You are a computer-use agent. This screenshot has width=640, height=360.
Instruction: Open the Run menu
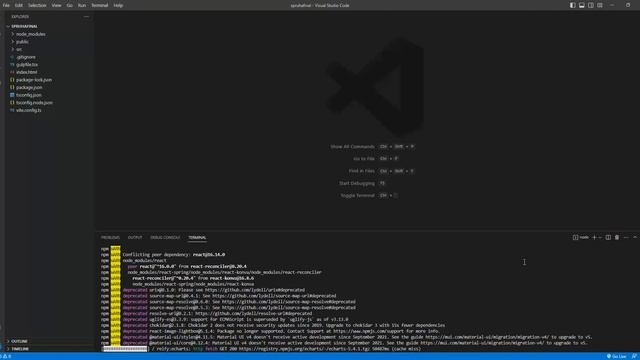click(82, 5)
